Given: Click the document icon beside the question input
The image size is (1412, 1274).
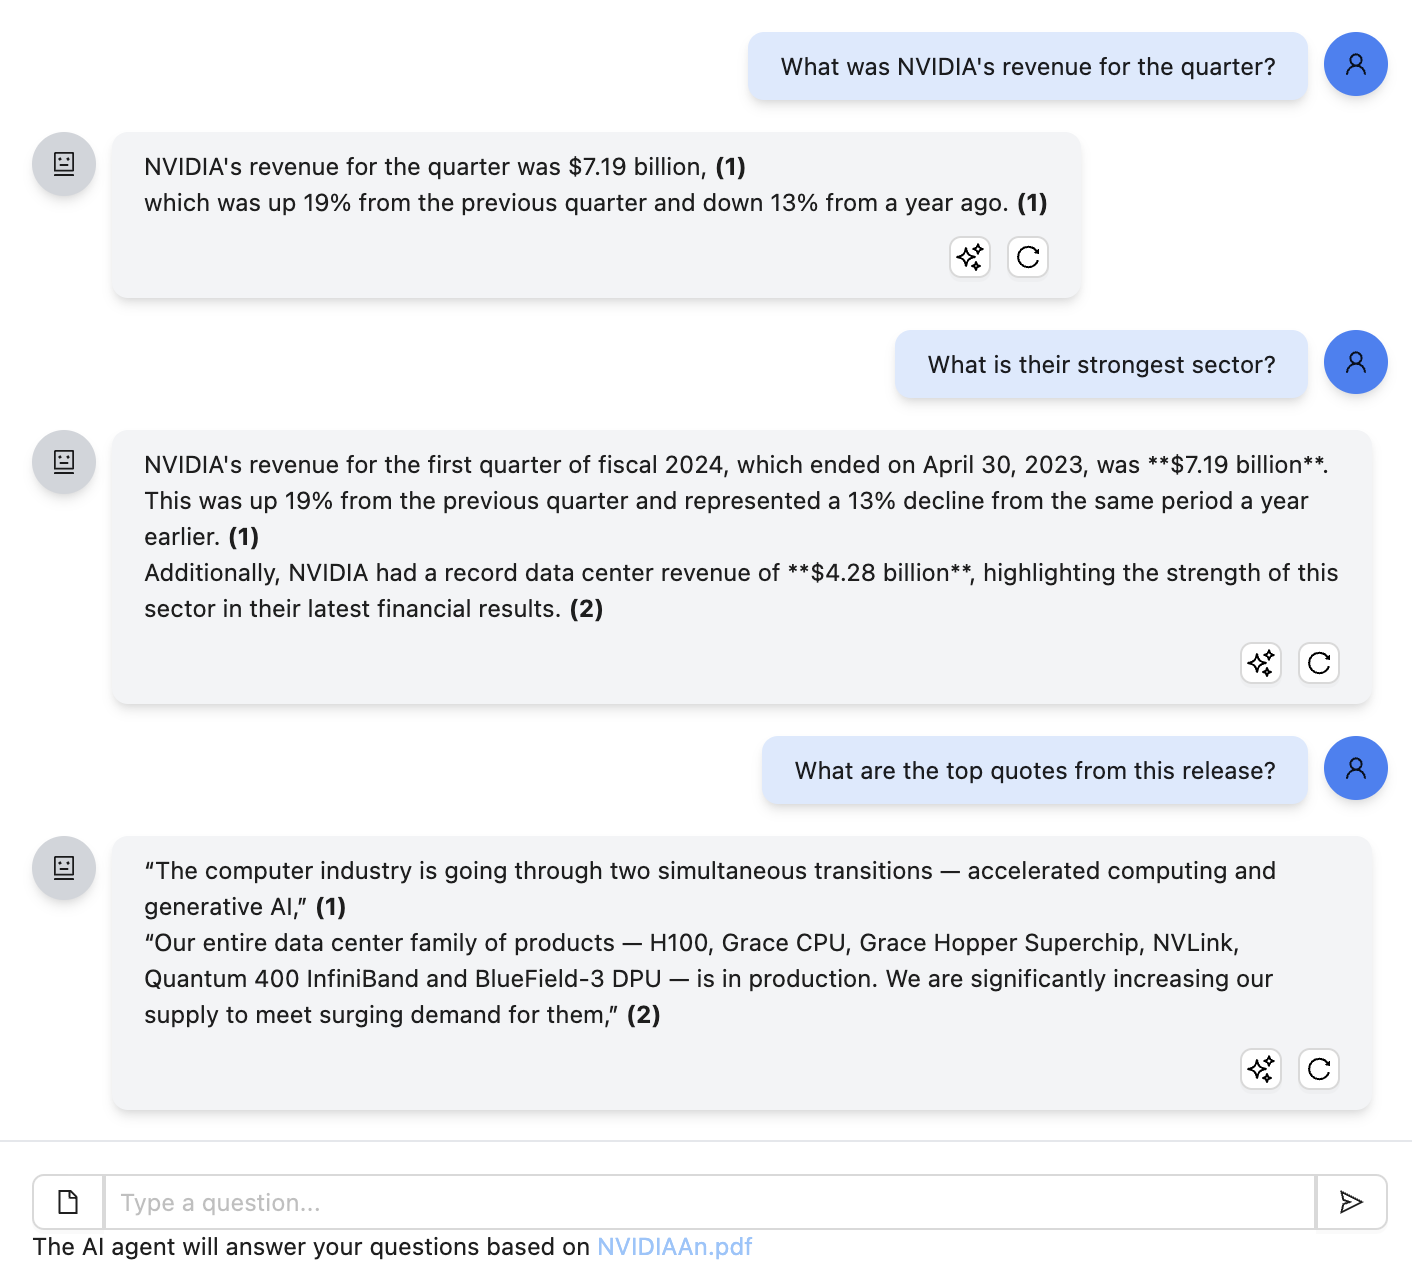Looking at the screenshot, I should coord(67,1202).
